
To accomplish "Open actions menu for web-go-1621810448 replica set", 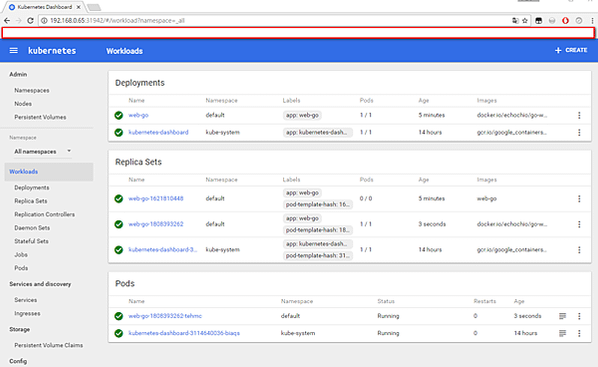I will pos(579,199).
